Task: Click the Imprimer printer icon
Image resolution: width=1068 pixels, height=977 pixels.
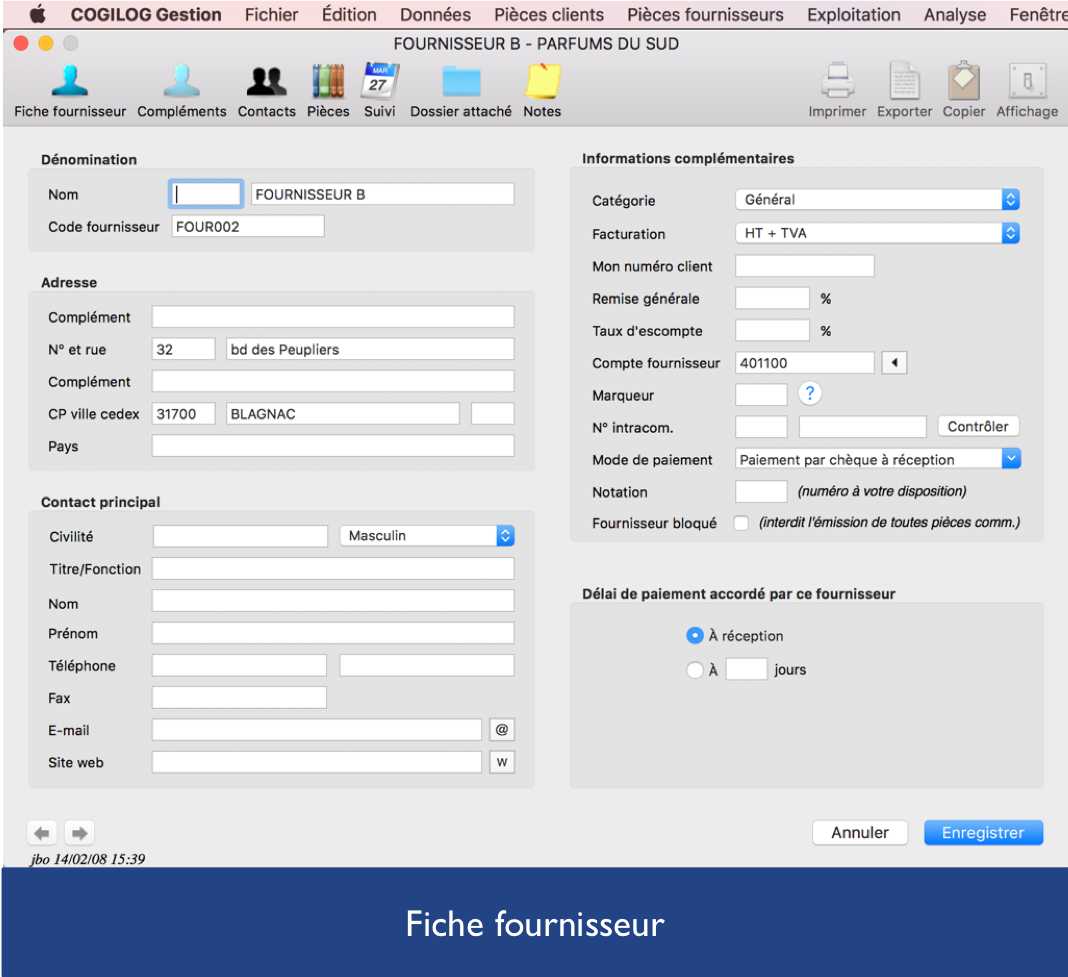Action: (x=837, y=81)
